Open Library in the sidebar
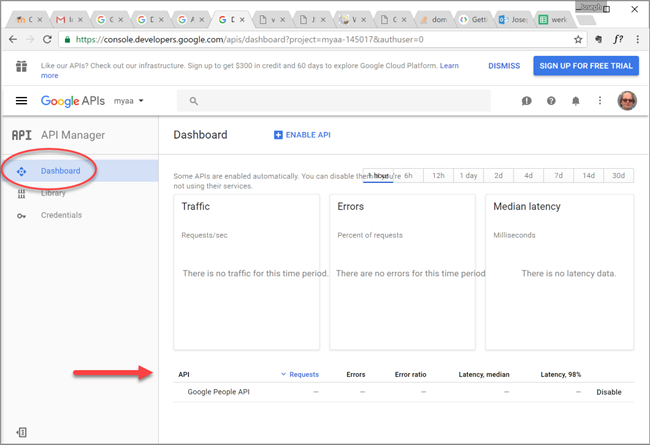The image size is (650, 445). click(x=53, y=193)
